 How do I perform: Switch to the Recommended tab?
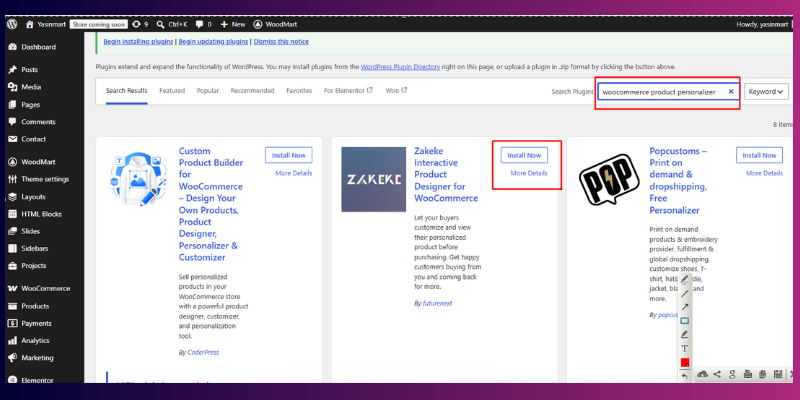[252, 91]
